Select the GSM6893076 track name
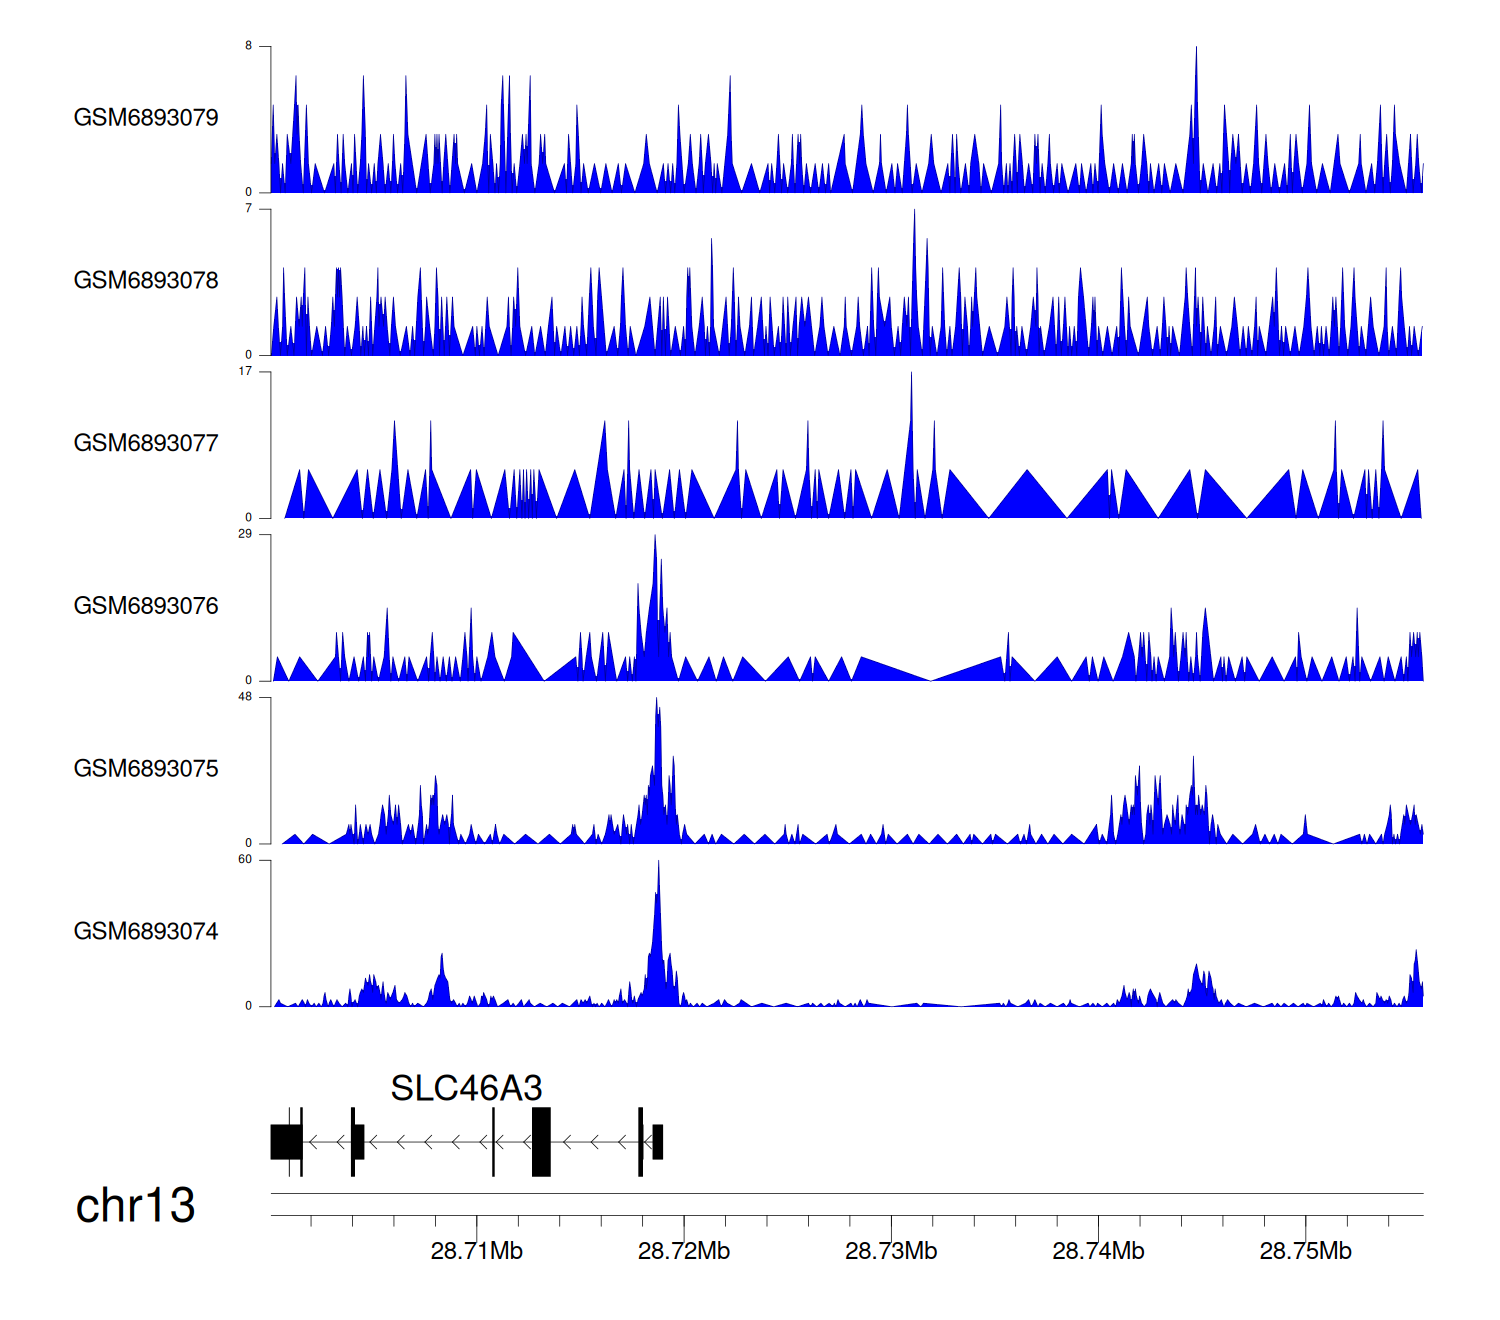Image resolution: width=1500 pixels, height=1320 pixels. point(146,606)
